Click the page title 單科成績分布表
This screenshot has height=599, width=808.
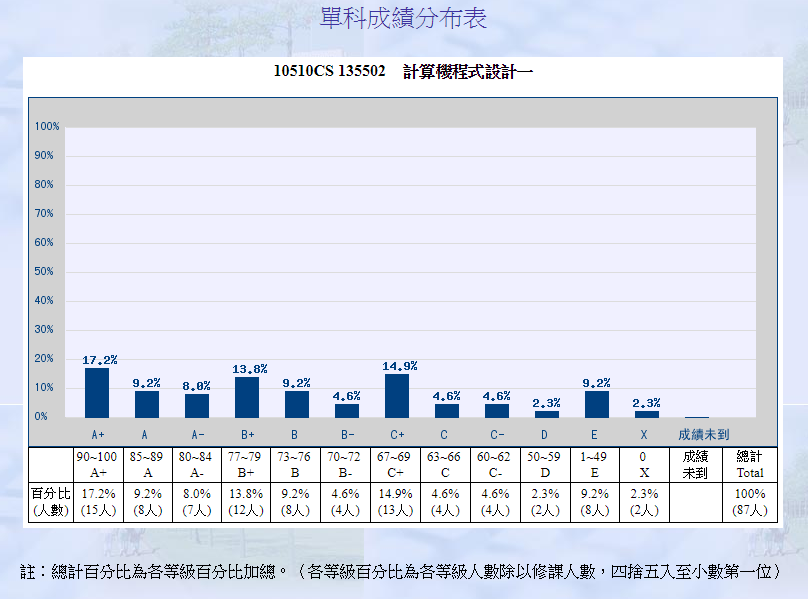point(403,19)
